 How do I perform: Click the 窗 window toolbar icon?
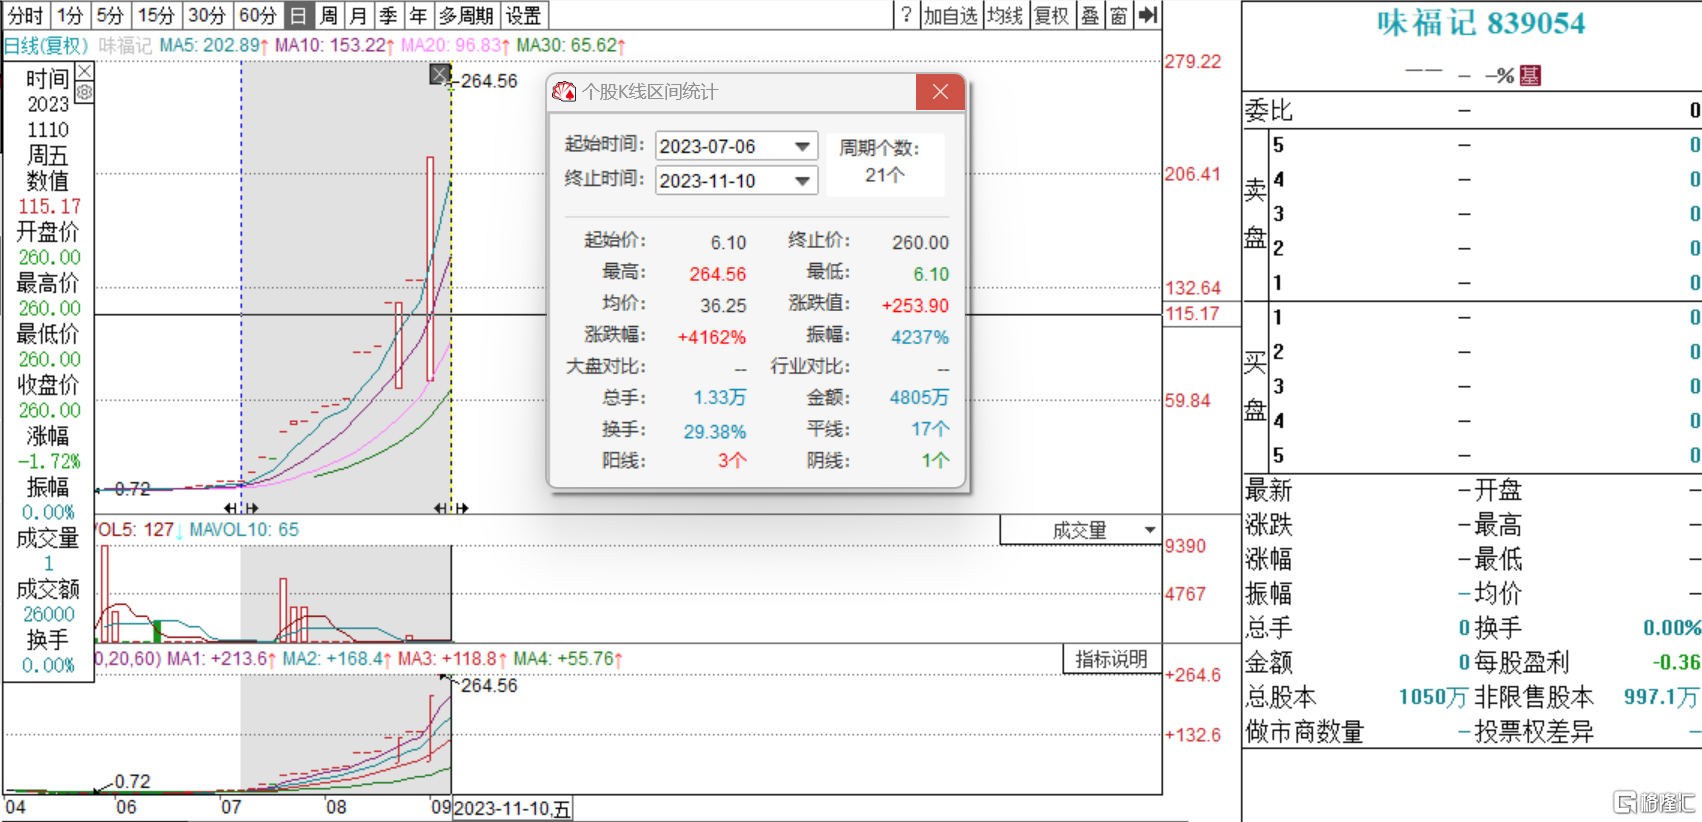[1119, 15]
